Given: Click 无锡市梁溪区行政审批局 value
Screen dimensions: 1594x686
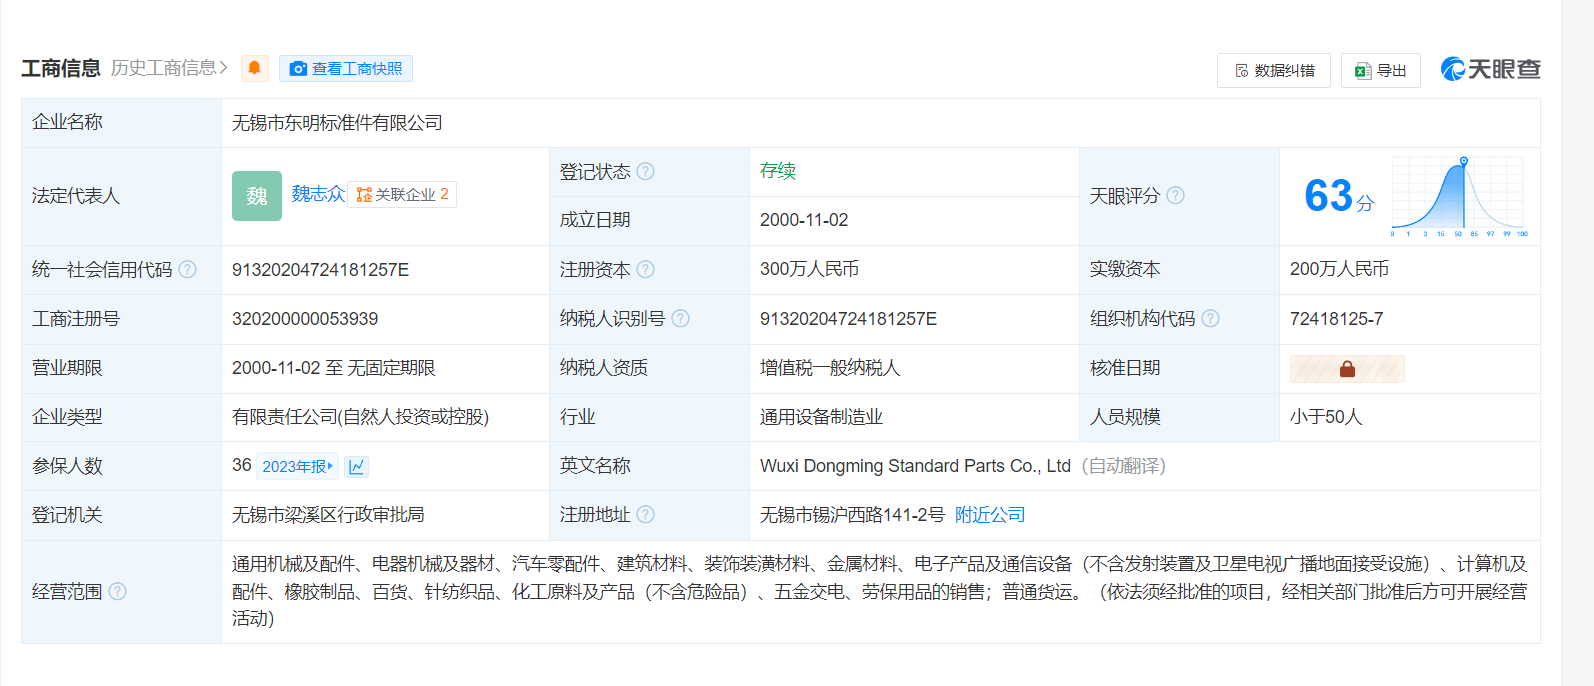Looking at the screenshot, I should point(328,515).
